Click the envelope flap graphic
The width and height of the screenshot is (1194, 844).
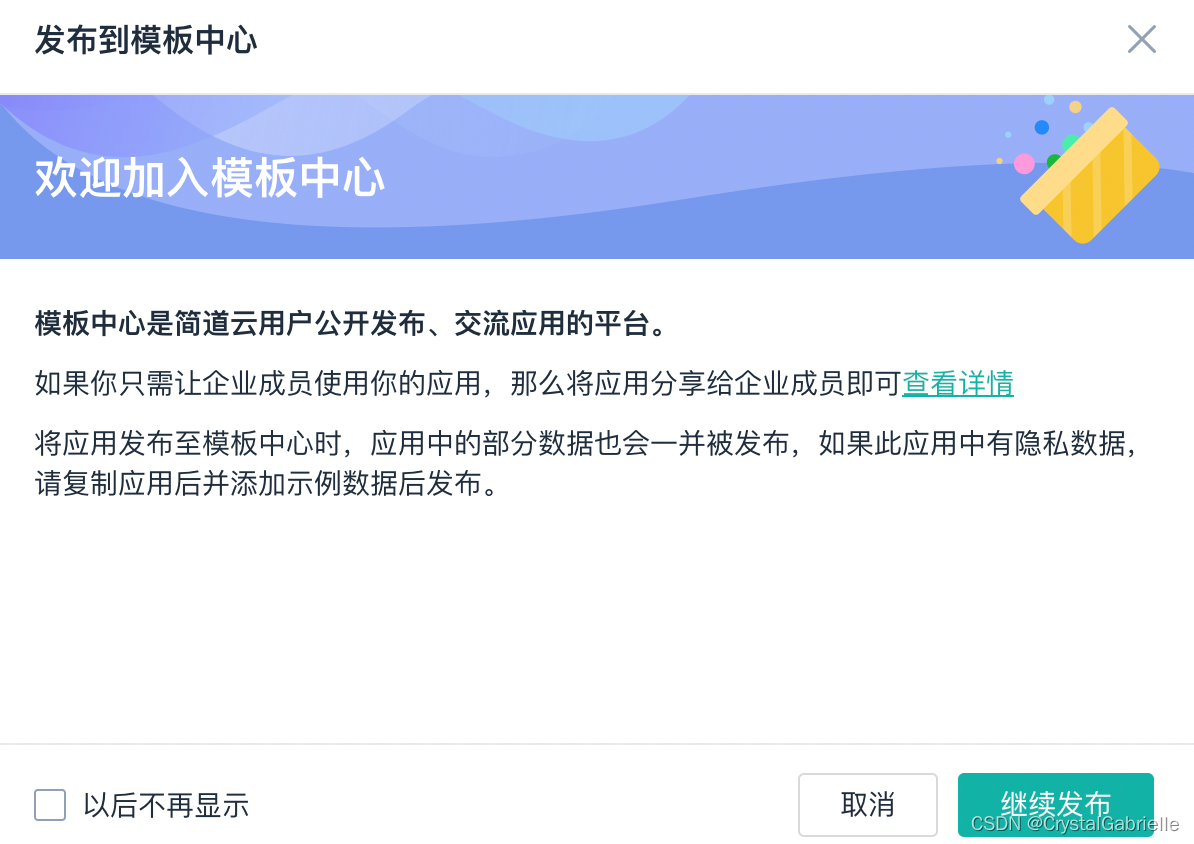(1075, 160)
